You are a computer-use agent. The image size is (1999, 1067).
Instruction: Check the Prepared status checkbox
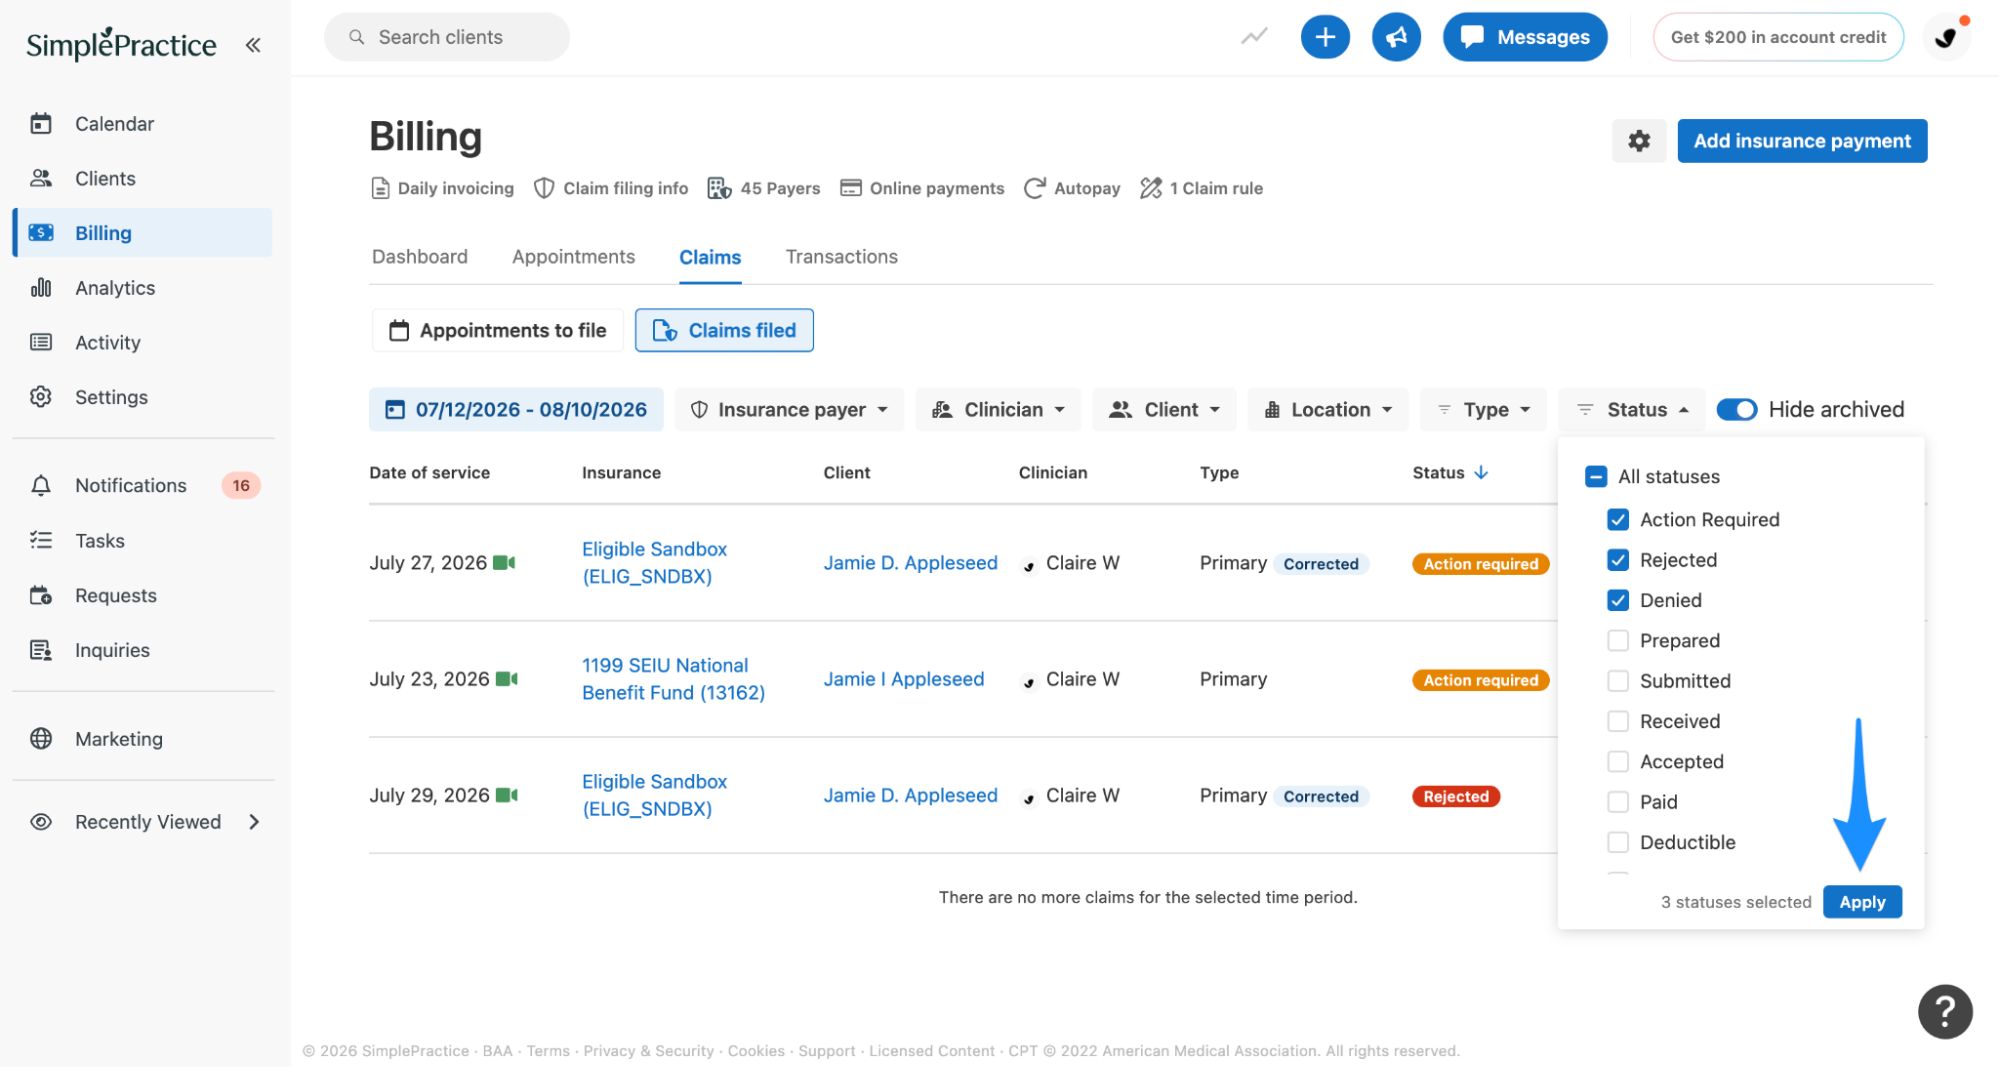1618,640
